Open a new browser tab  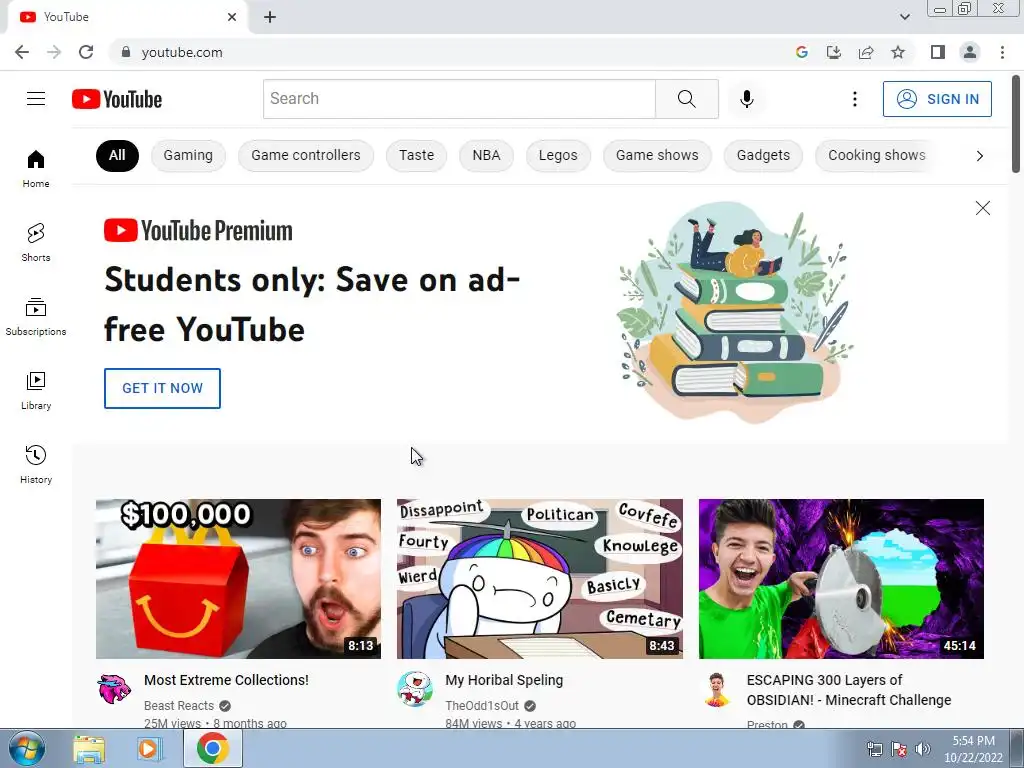[270, 17]
